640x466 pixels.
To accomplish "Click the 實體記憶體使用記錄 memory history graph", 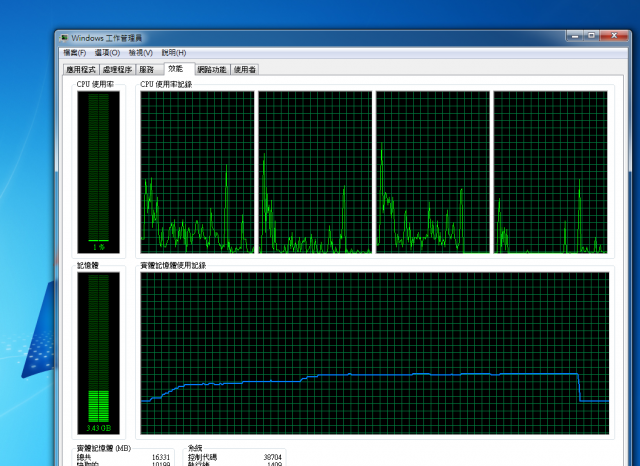I will [x=375, y=353].
